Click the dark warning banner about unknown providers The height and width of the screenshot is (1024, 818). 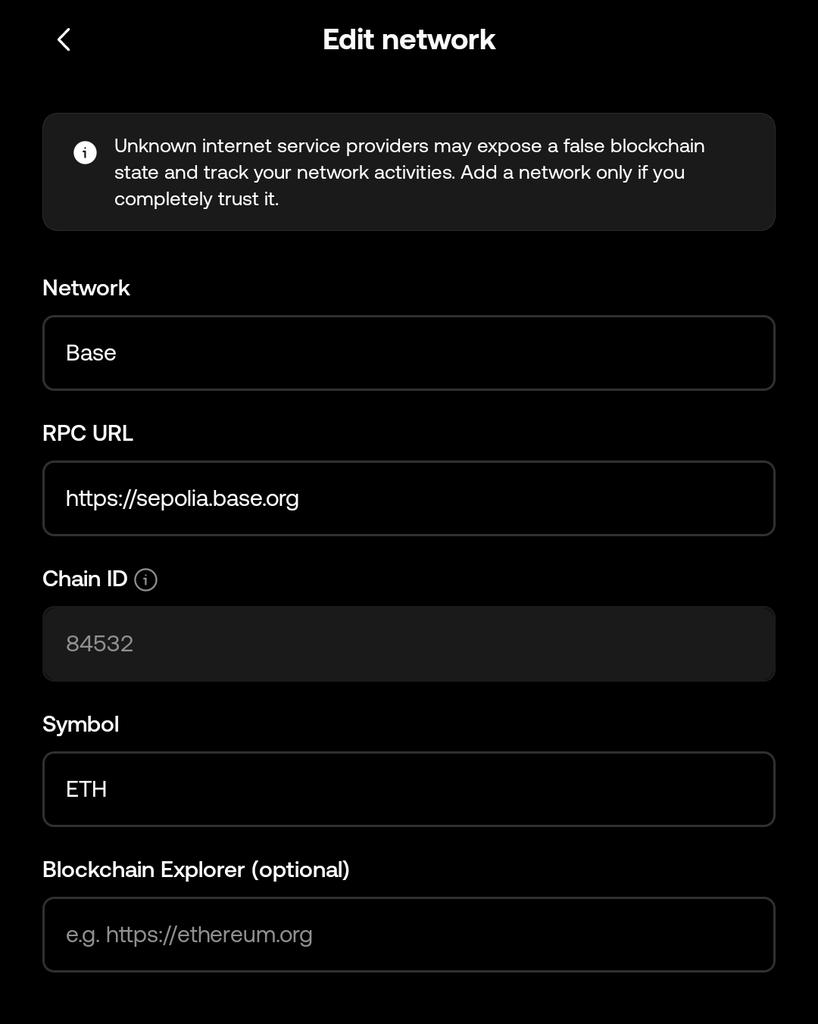pyautogui.click(x=408, y=171)
